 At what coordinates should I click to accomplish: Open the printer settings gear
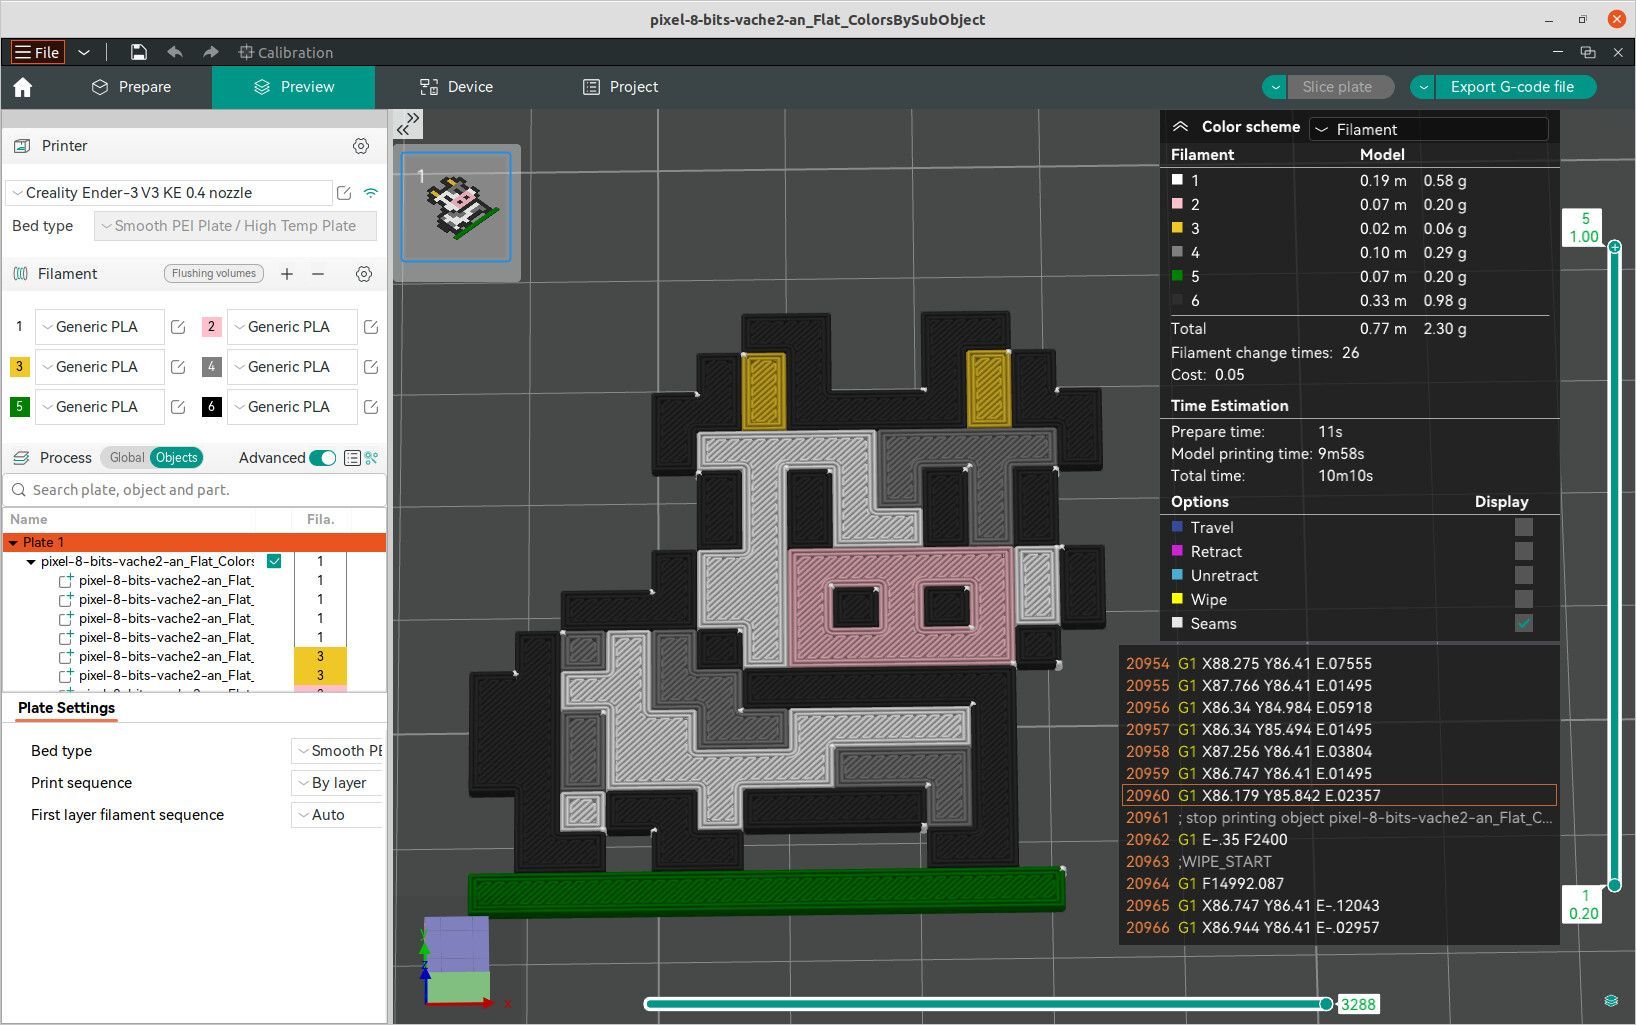pos(361,146)
